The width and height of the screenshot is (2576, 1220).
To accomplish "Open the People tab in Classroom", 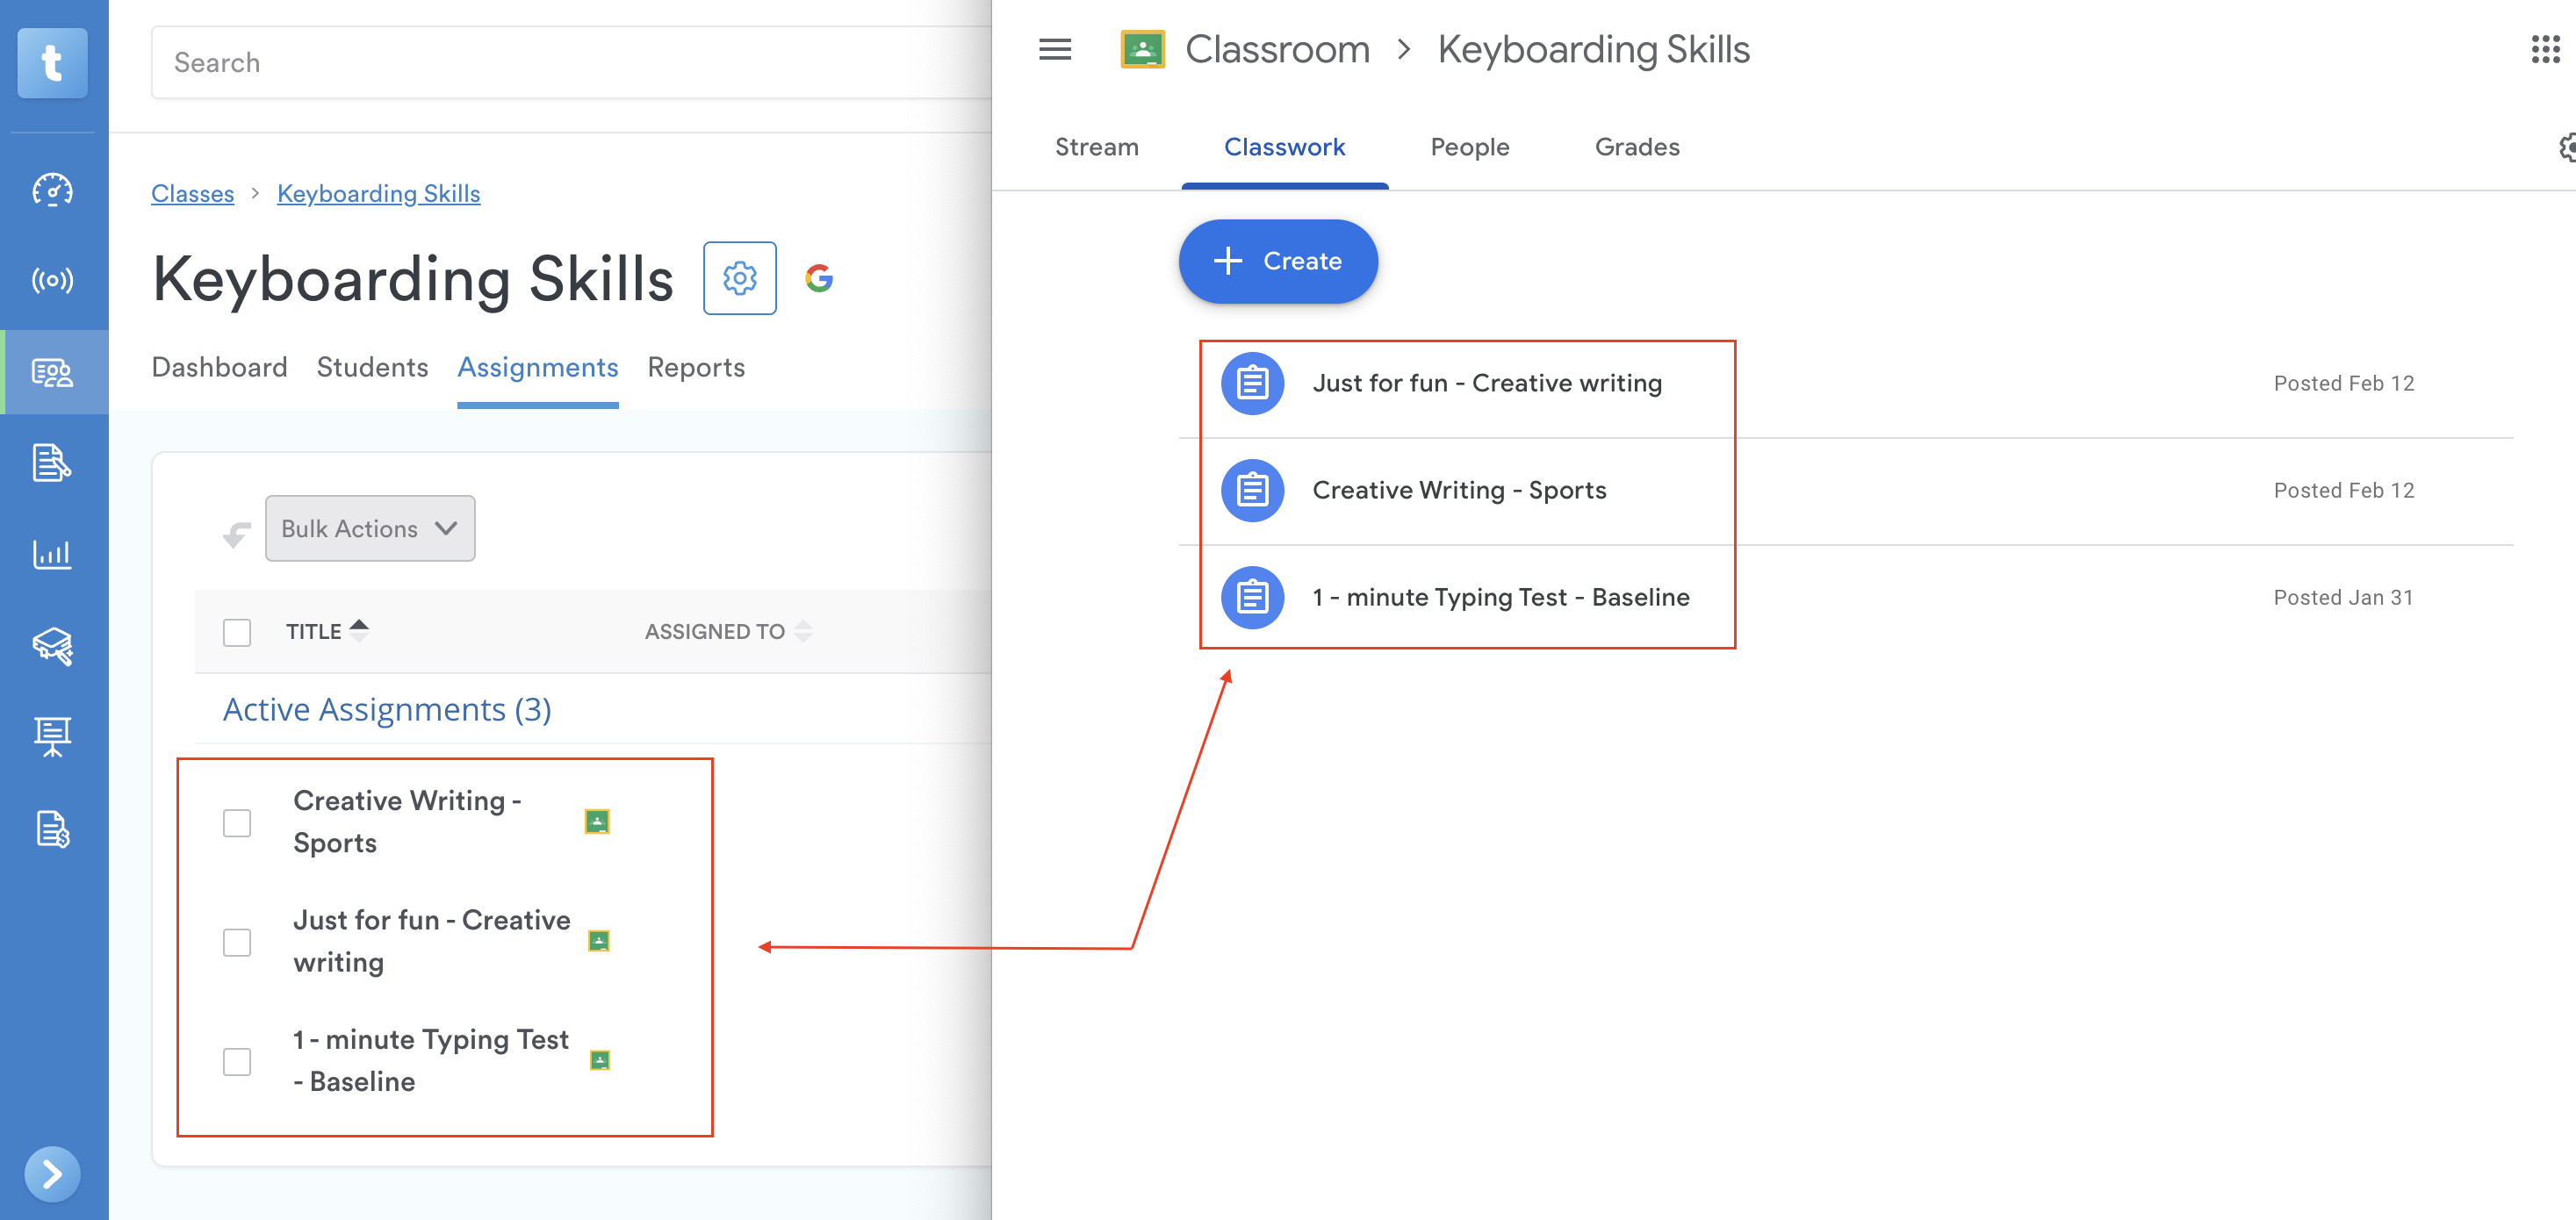I will pos(1469,147).
